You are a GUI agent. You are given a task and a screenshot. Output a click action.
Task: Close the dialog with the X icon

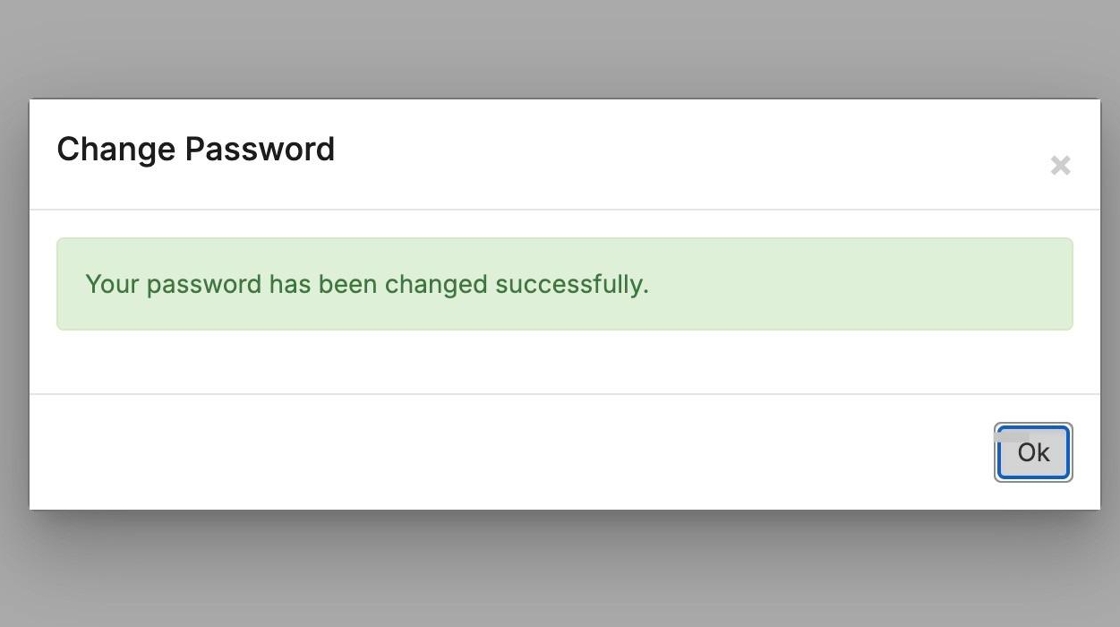1060,165
